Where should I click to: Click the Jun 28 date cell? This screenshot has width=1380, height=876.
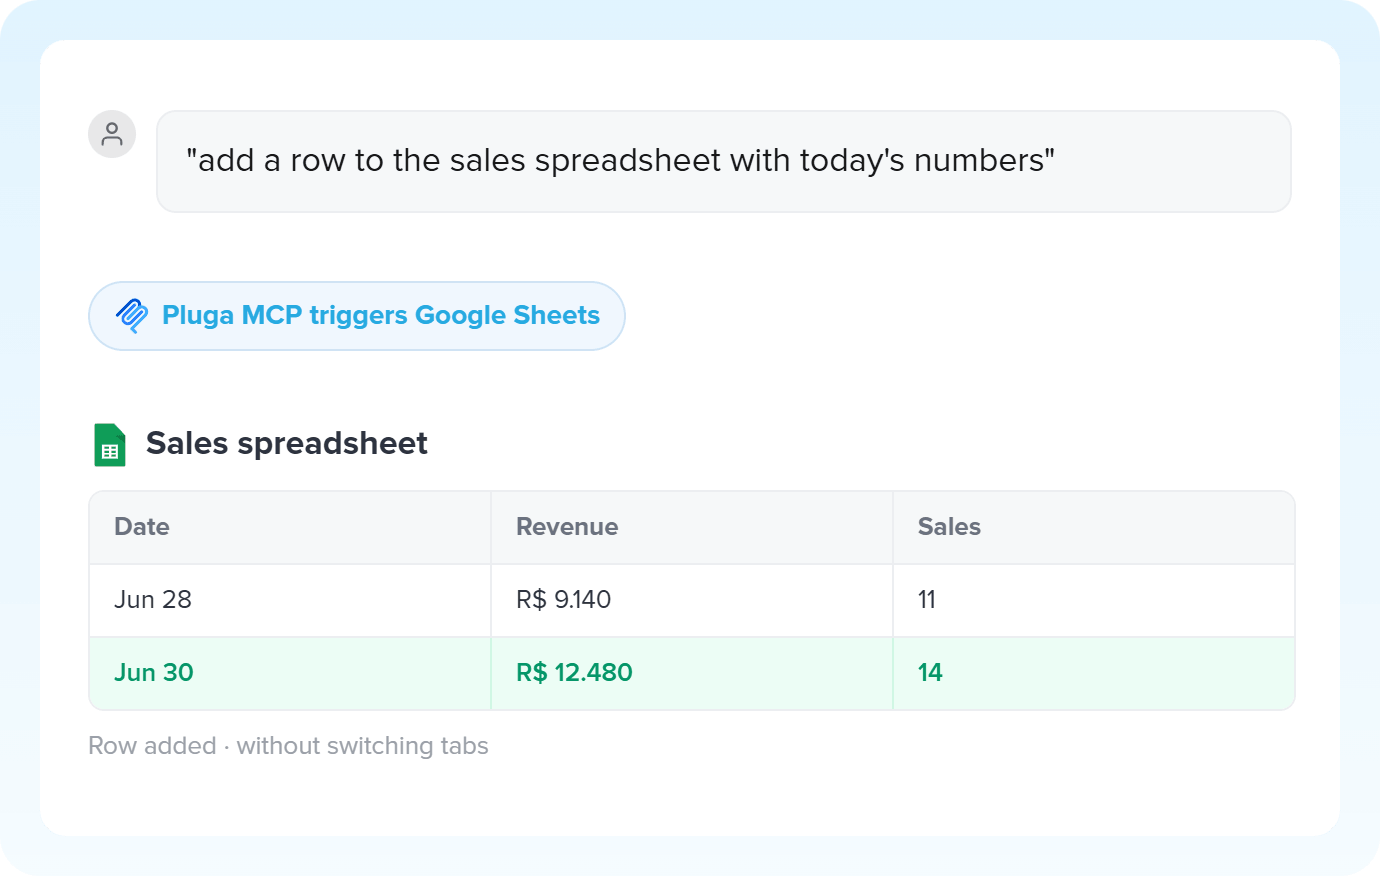290,600
